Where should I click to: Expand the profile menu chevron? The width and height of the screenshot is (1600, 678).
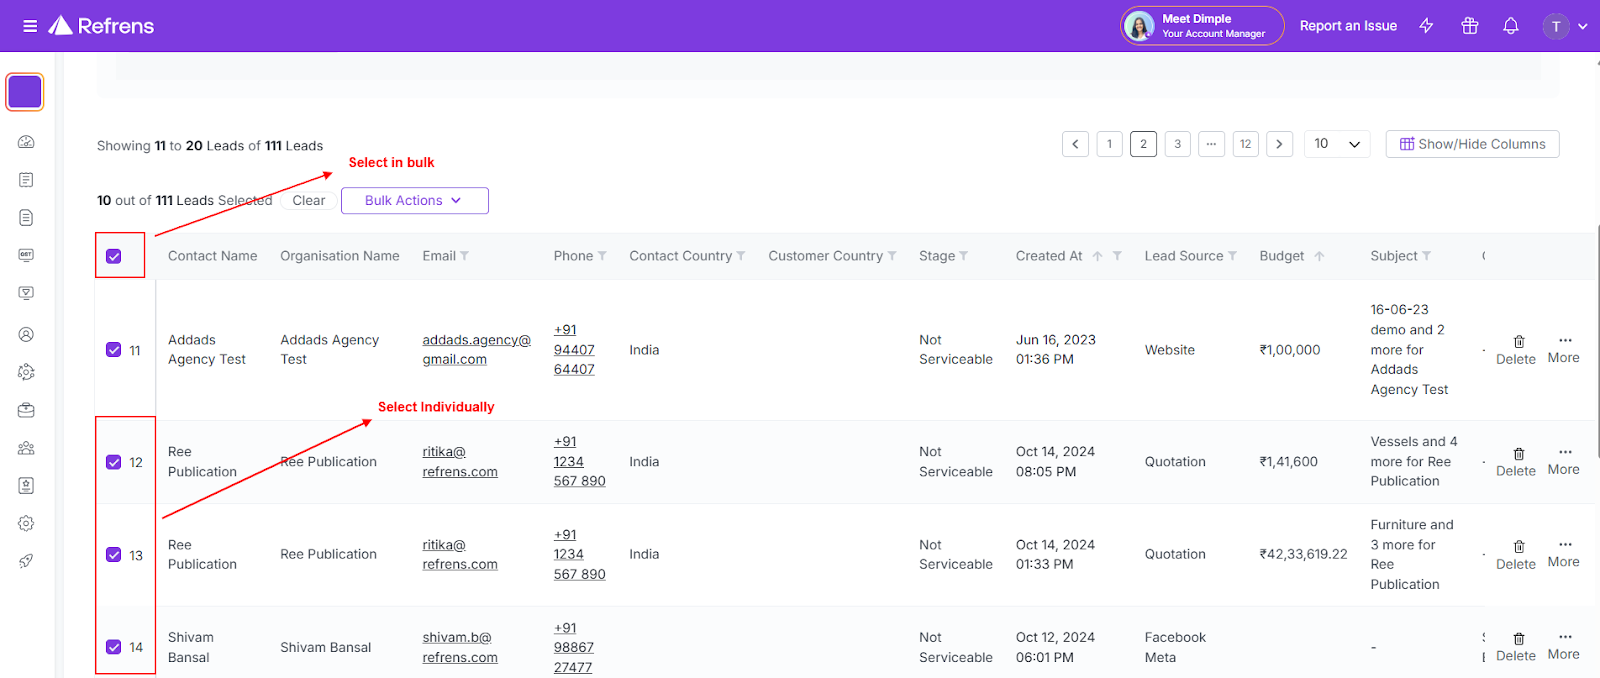coord(1583,27)
